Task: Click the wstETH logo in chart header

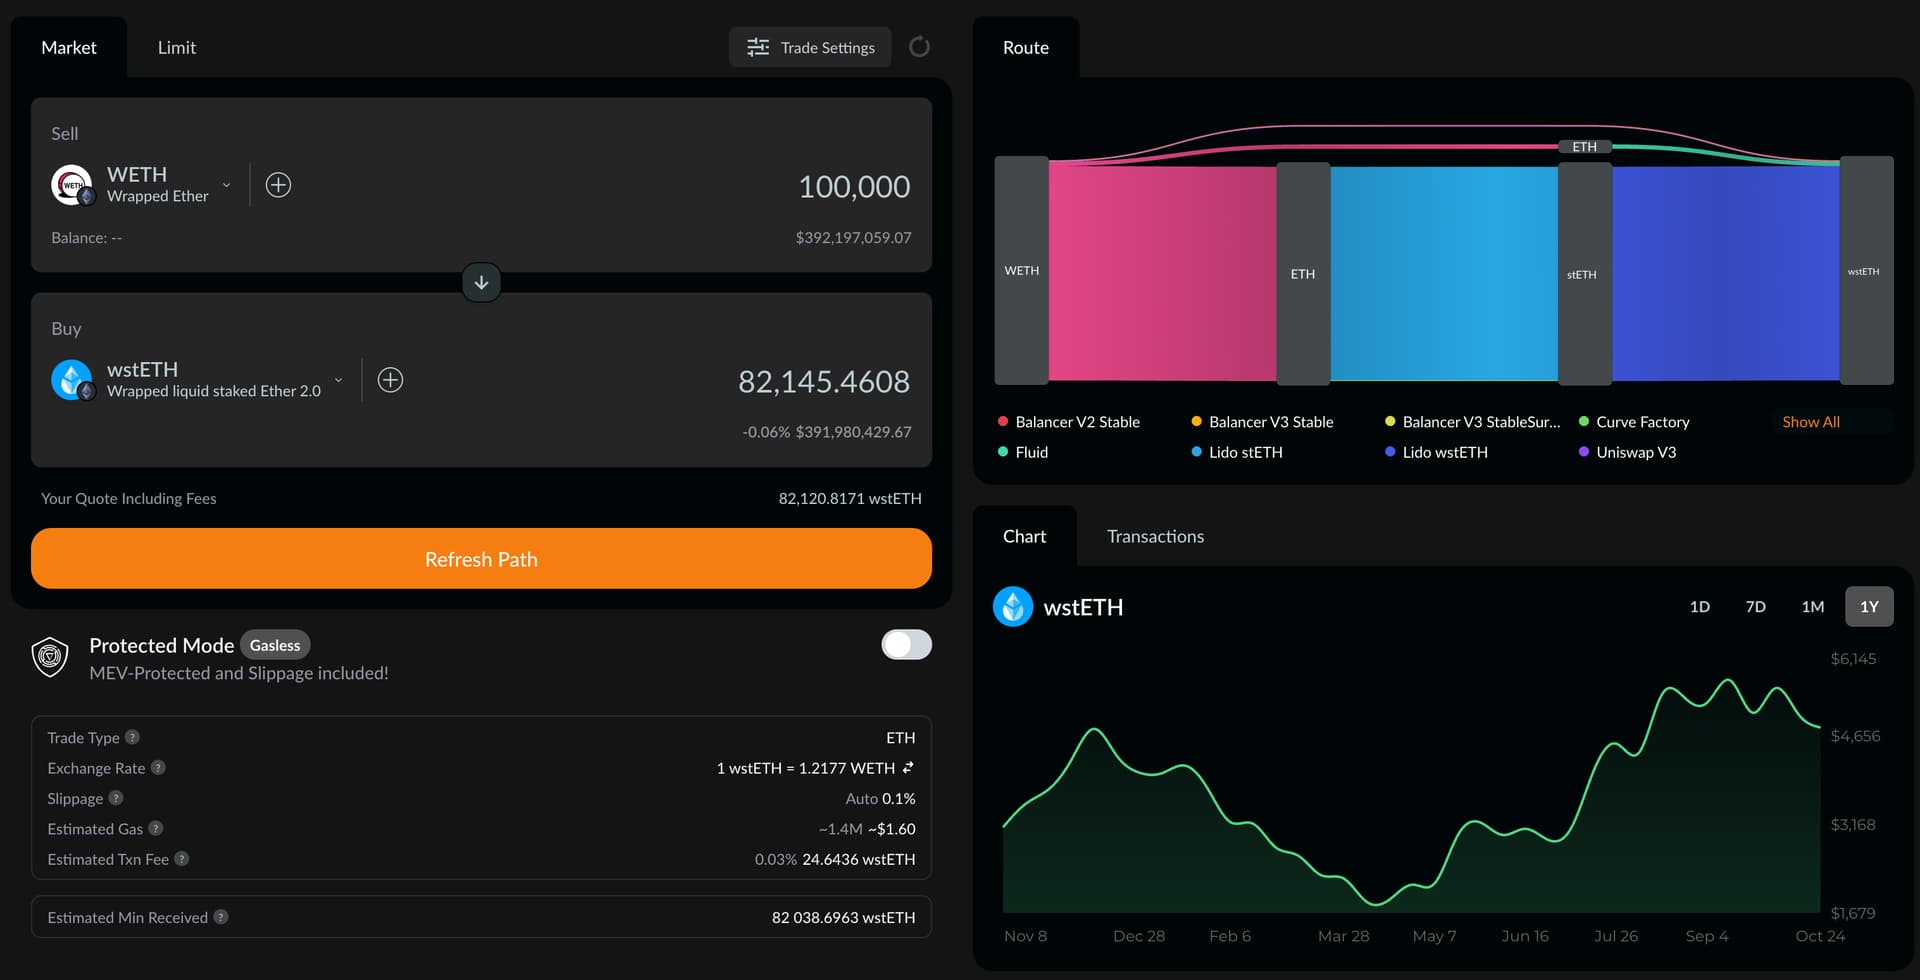Action: pos(1013,607)
